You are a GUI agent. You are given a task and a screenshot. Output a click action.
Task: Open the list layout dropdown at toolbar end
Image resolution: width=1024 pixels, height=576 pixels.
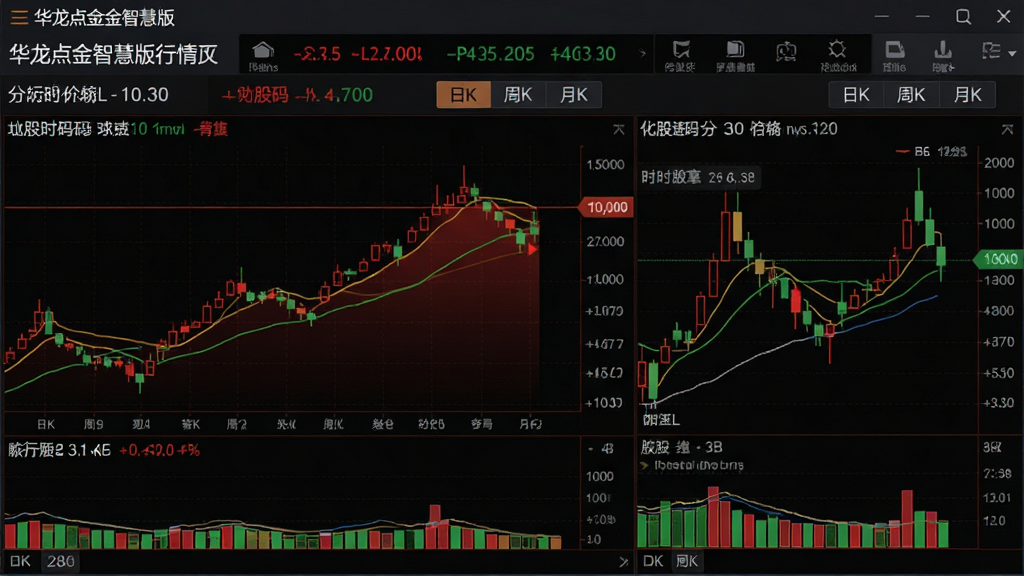999,51
